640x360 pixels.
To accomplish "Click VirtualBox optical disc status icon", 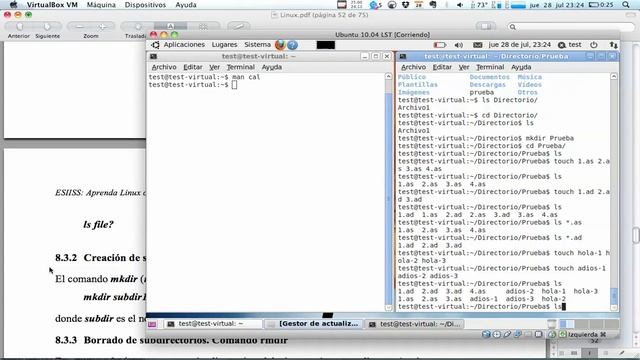I will pos(496,334).
